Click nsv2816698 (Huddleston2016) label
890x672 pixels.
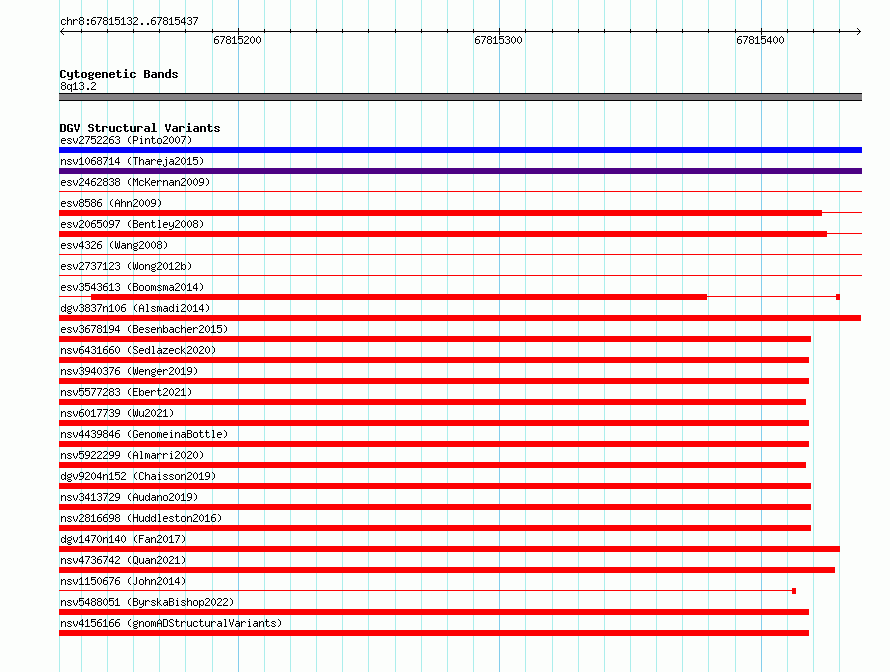tap(141, 518)
